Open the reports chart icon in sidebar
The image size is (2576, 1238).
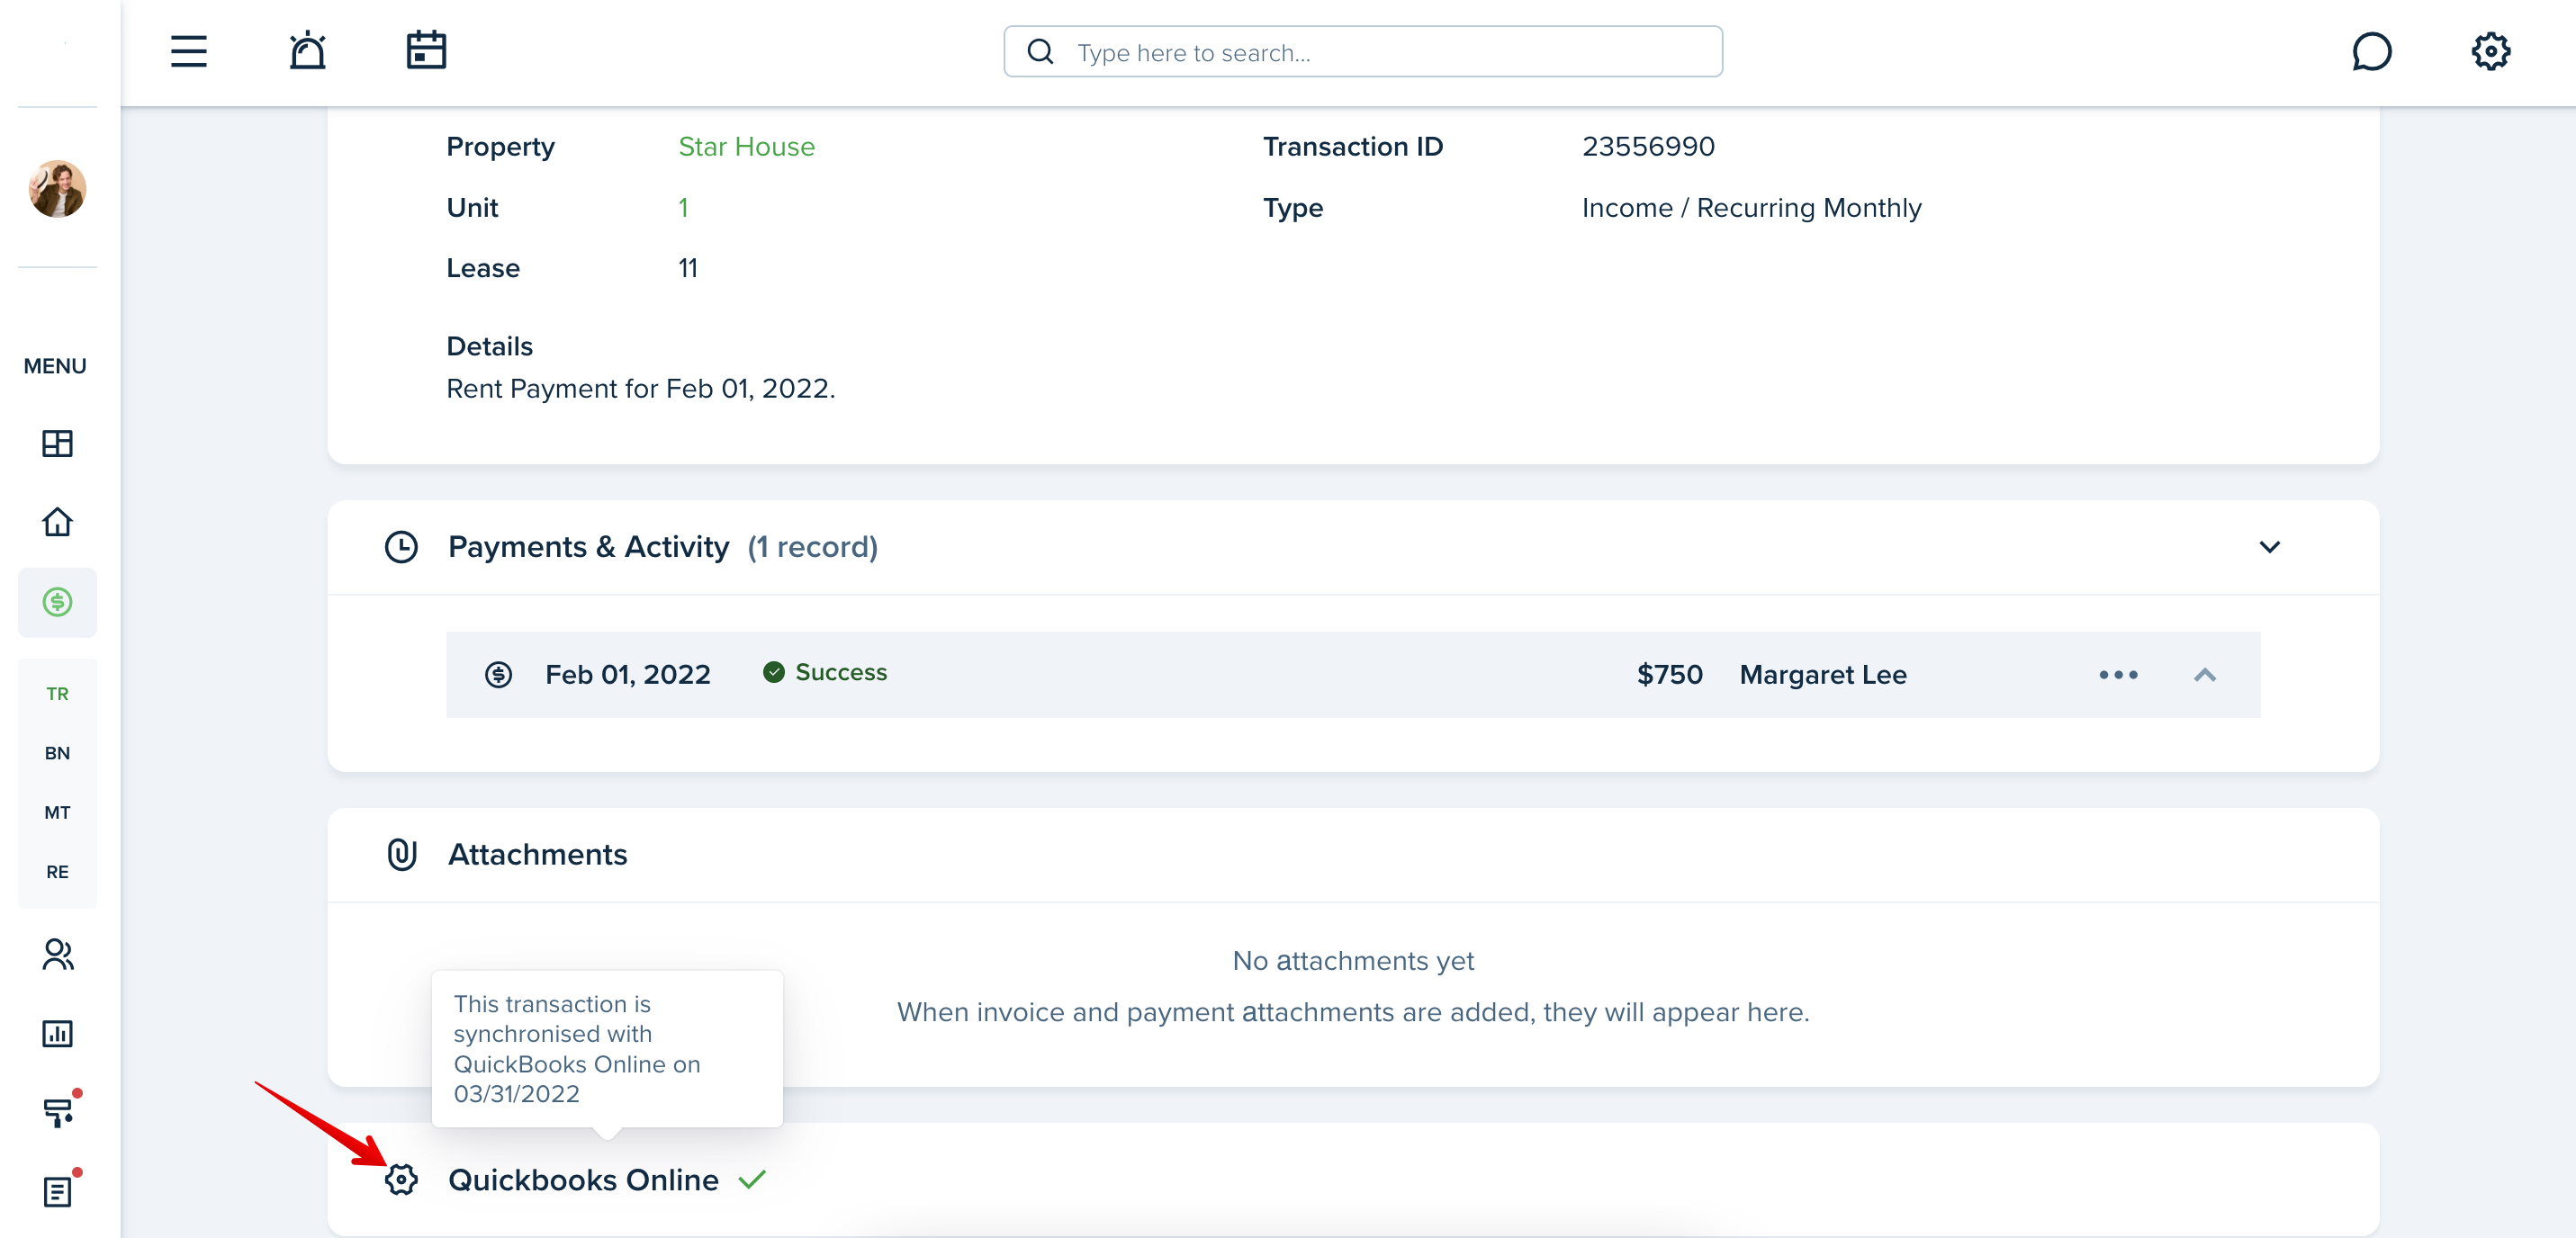point(57,1033)
